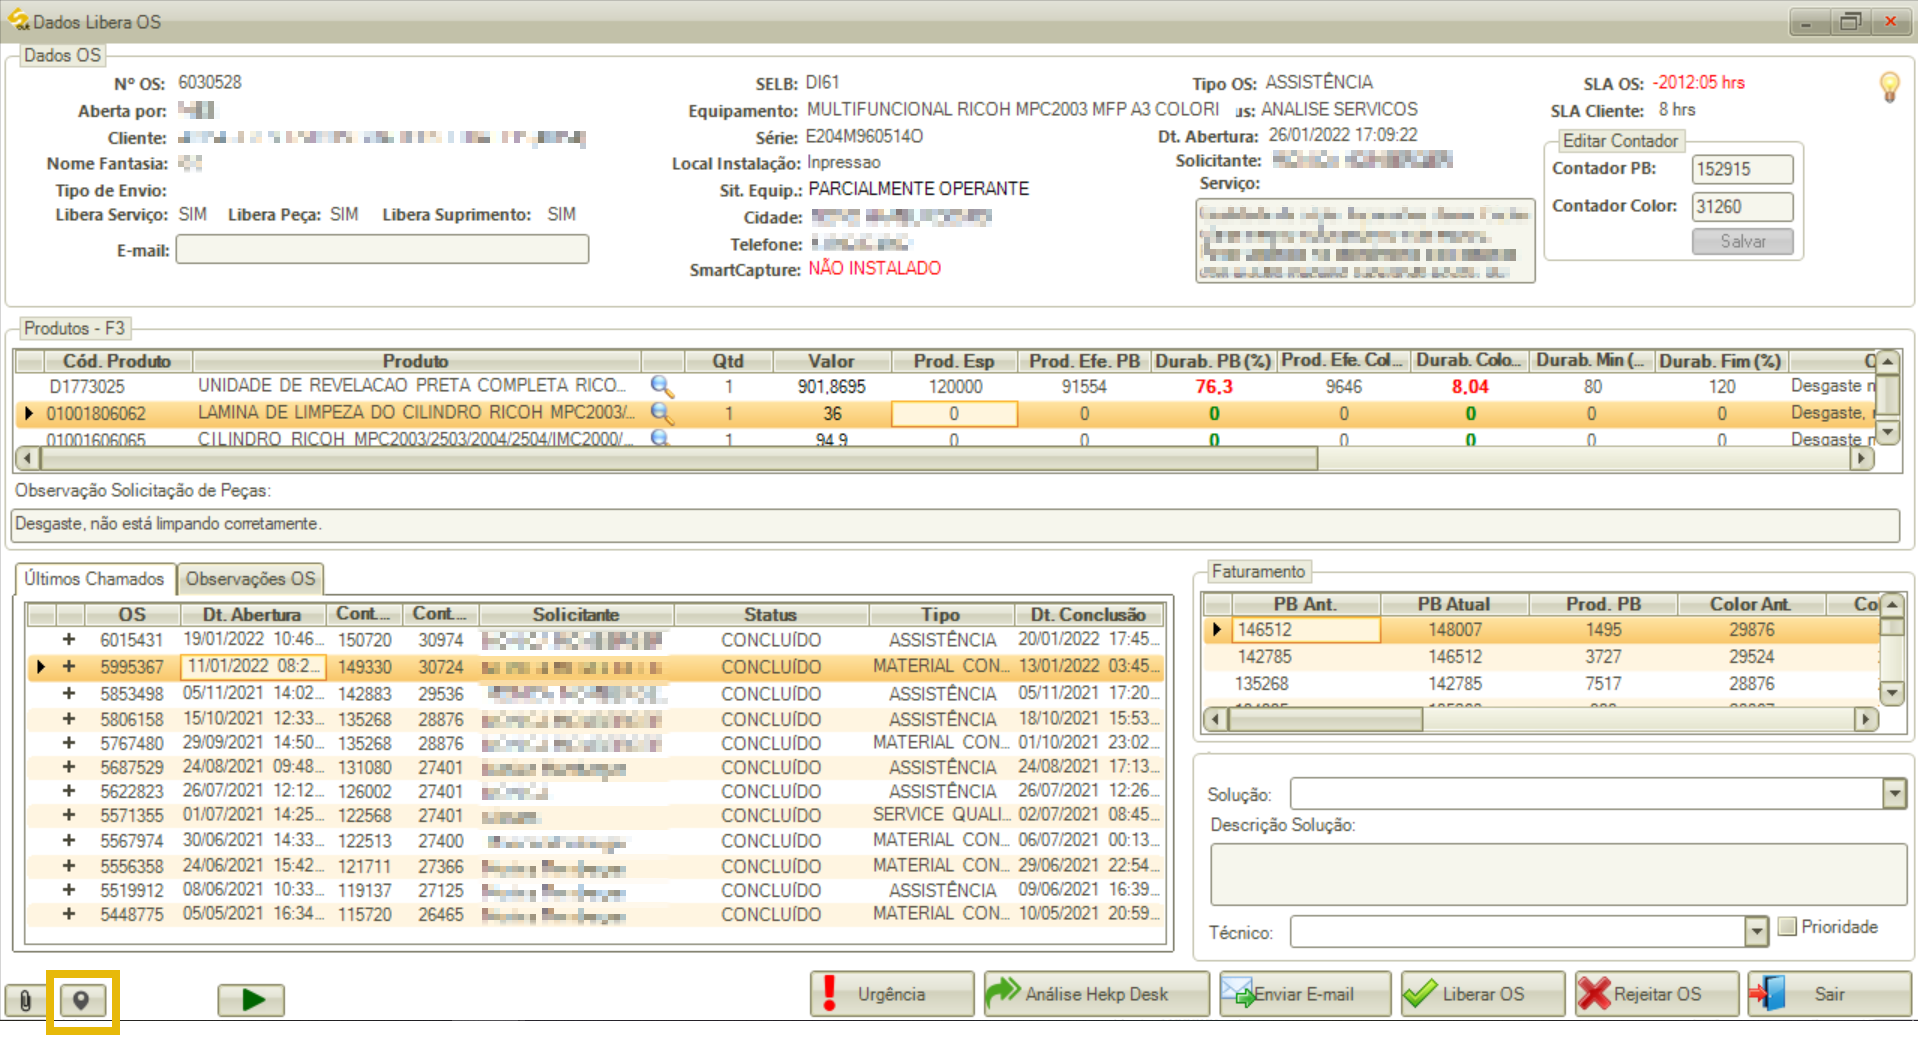Click the Contador Color field
The height and width of the screenshot is (1052, 1918).
(x=1742, y=207)
